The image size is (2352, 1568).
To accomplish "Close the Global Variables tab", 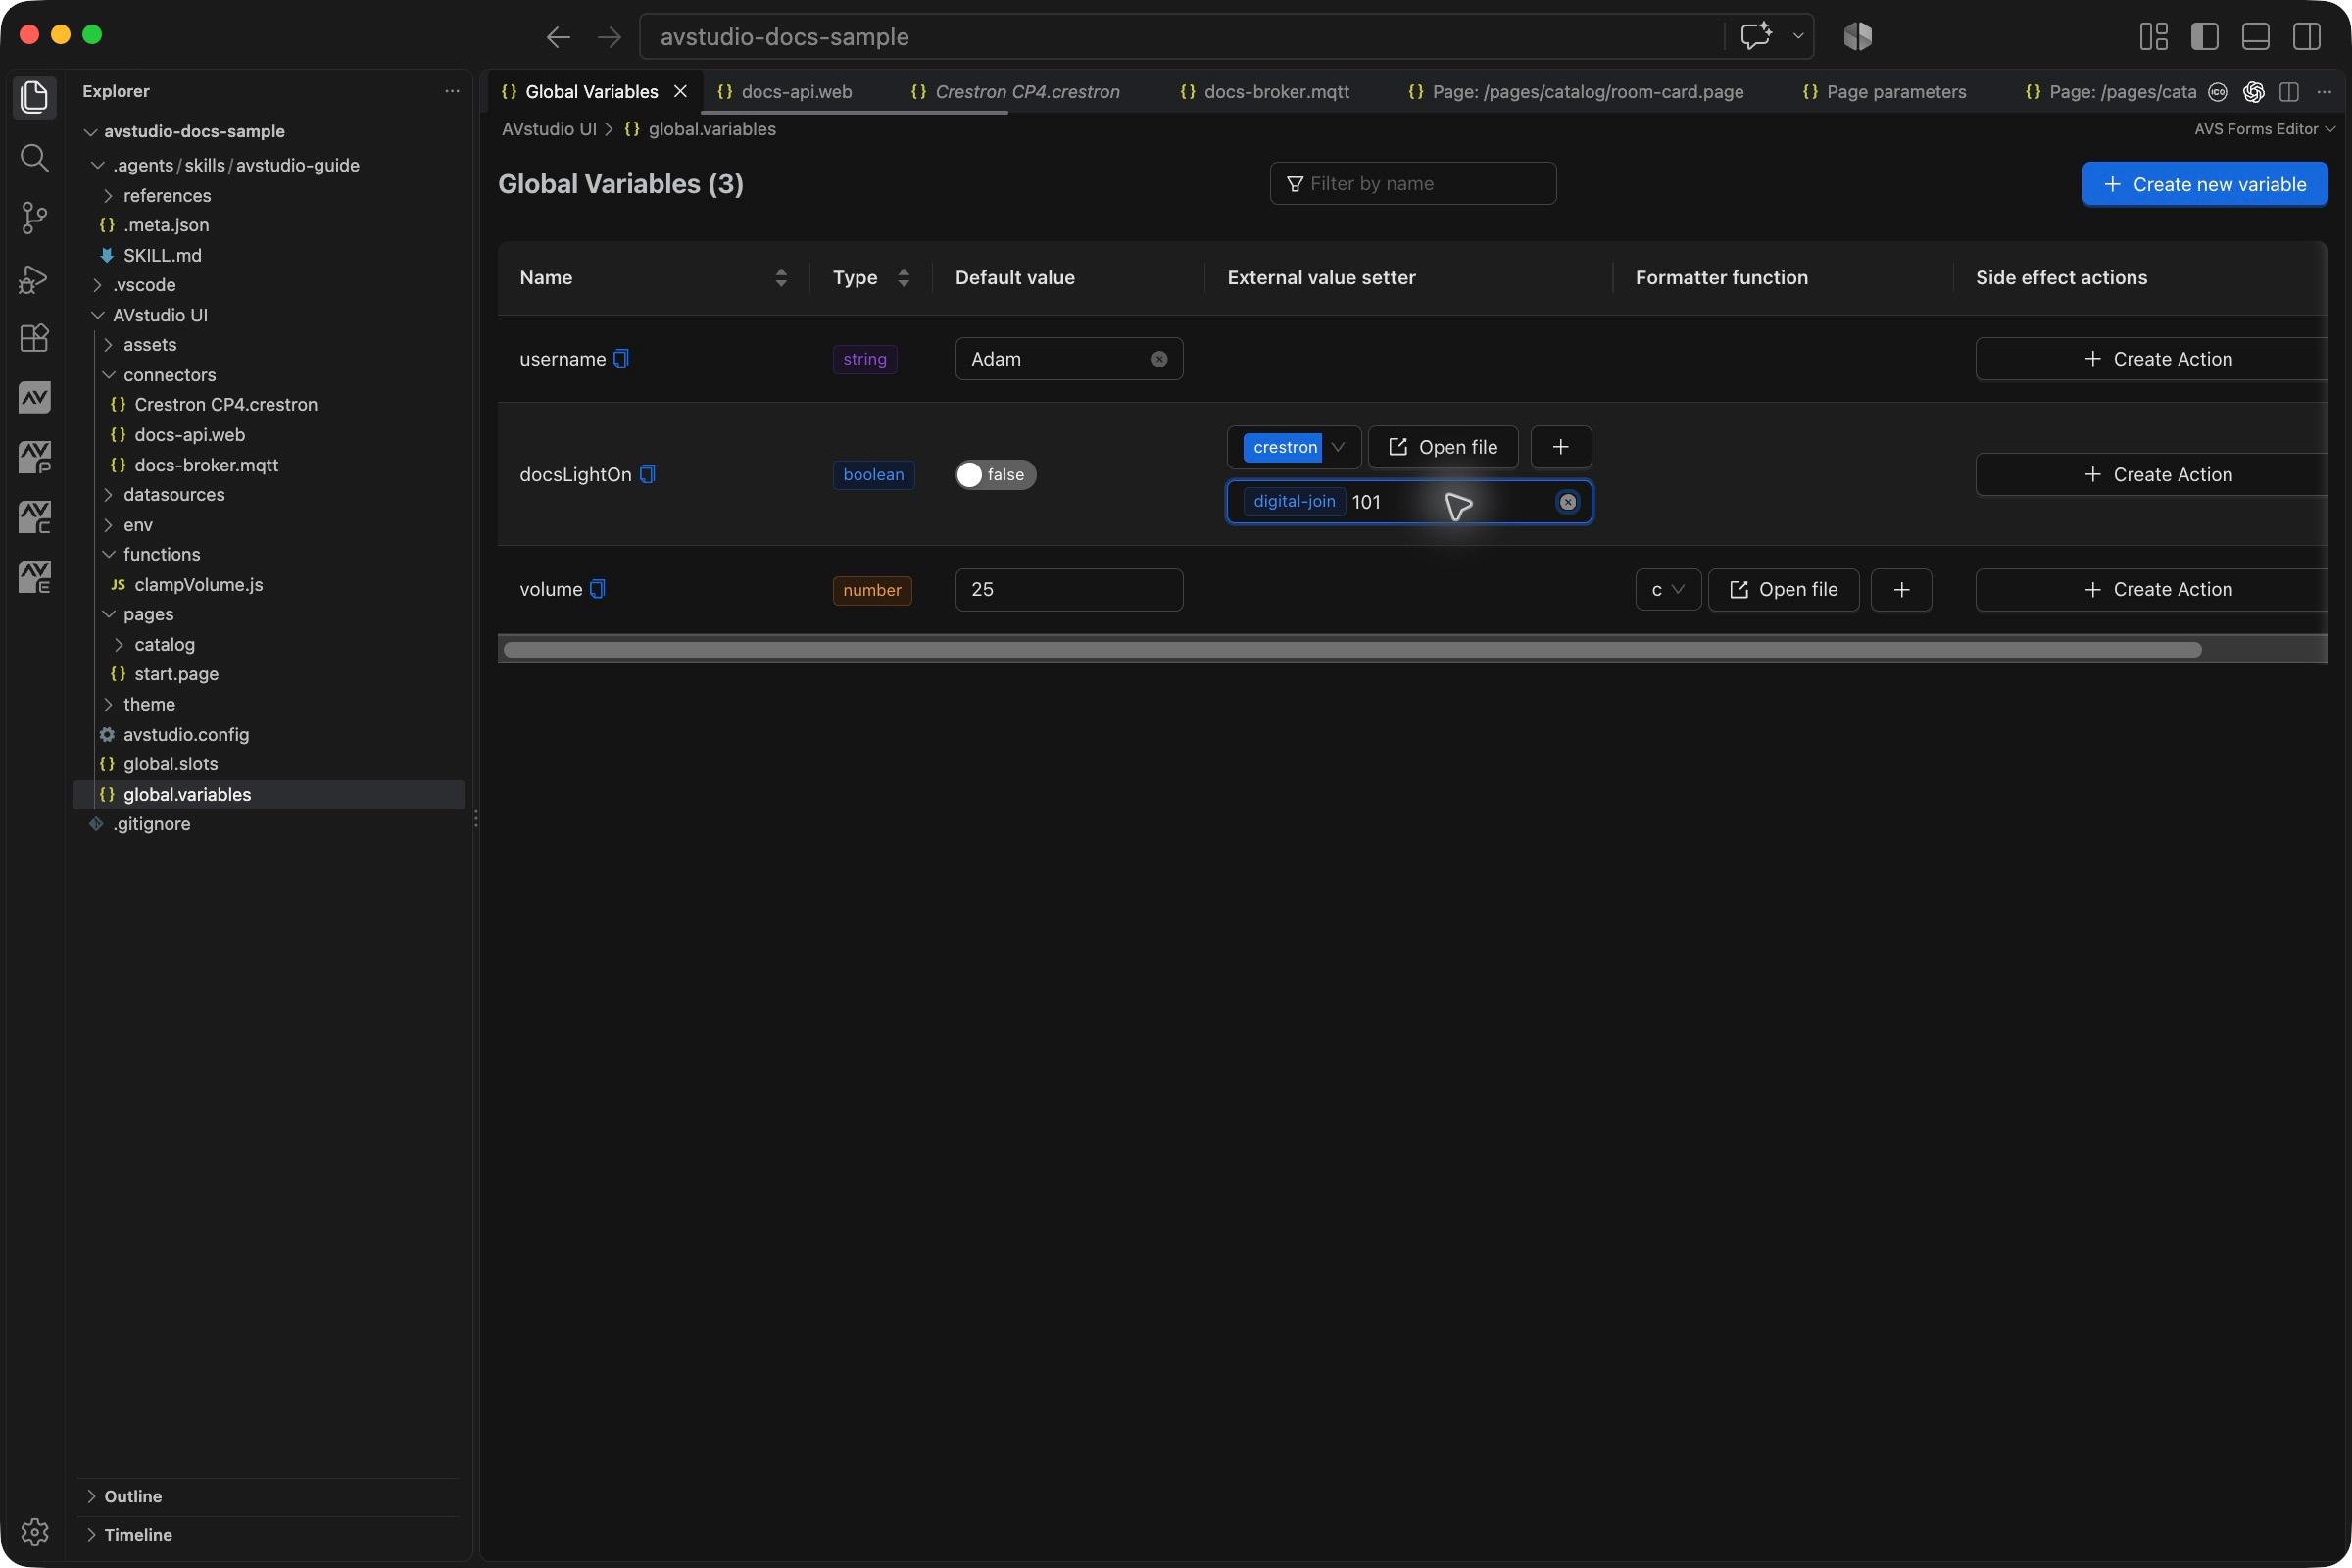I will click(x=680, y=91).
